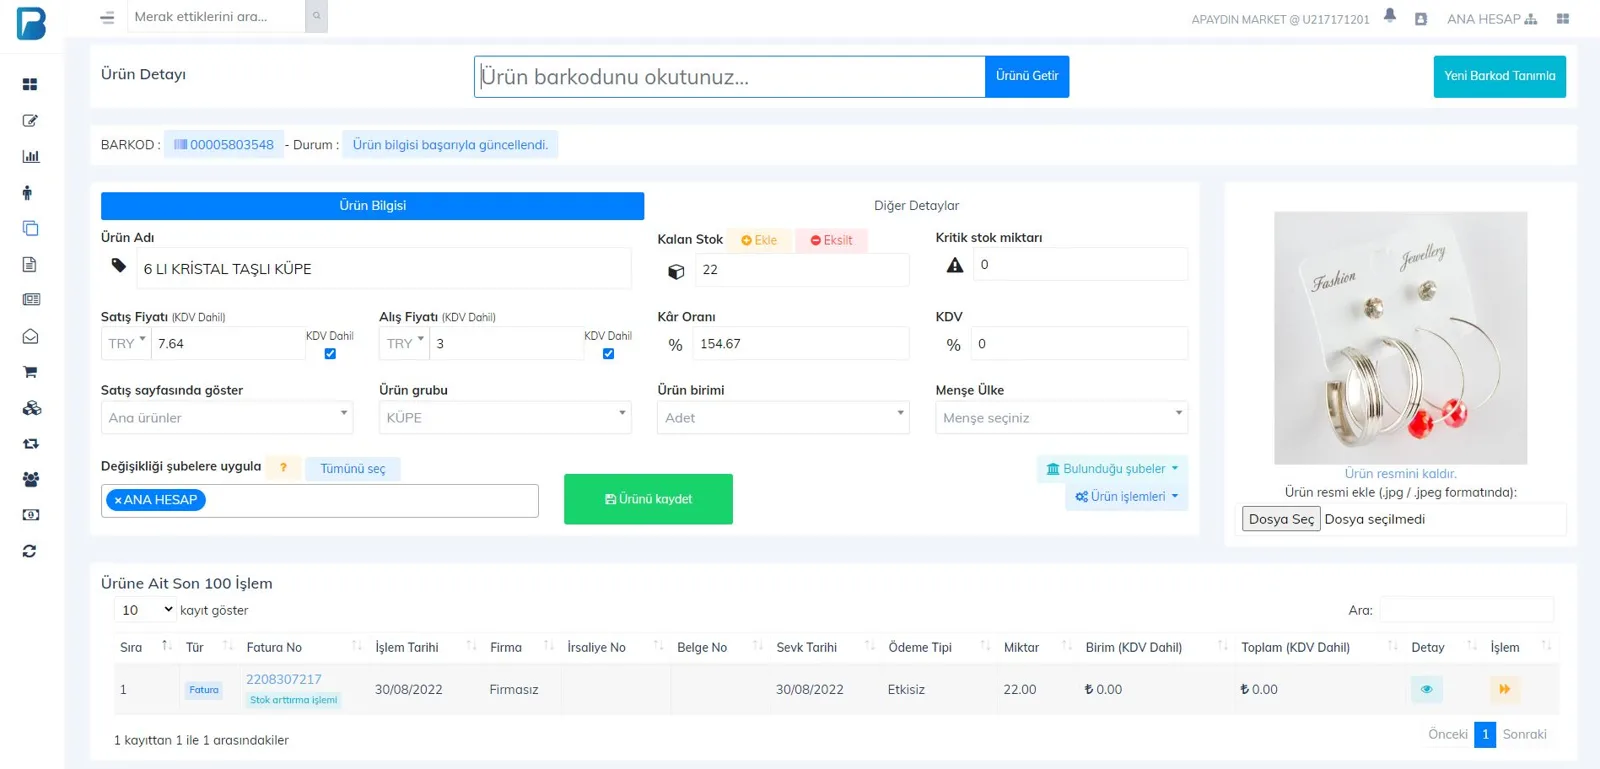Image resolution: width=1600 pixels, height=769 pixels.
Task: Open the TRY currency dropdown for Alış Fiyatı
Action: 405,343
